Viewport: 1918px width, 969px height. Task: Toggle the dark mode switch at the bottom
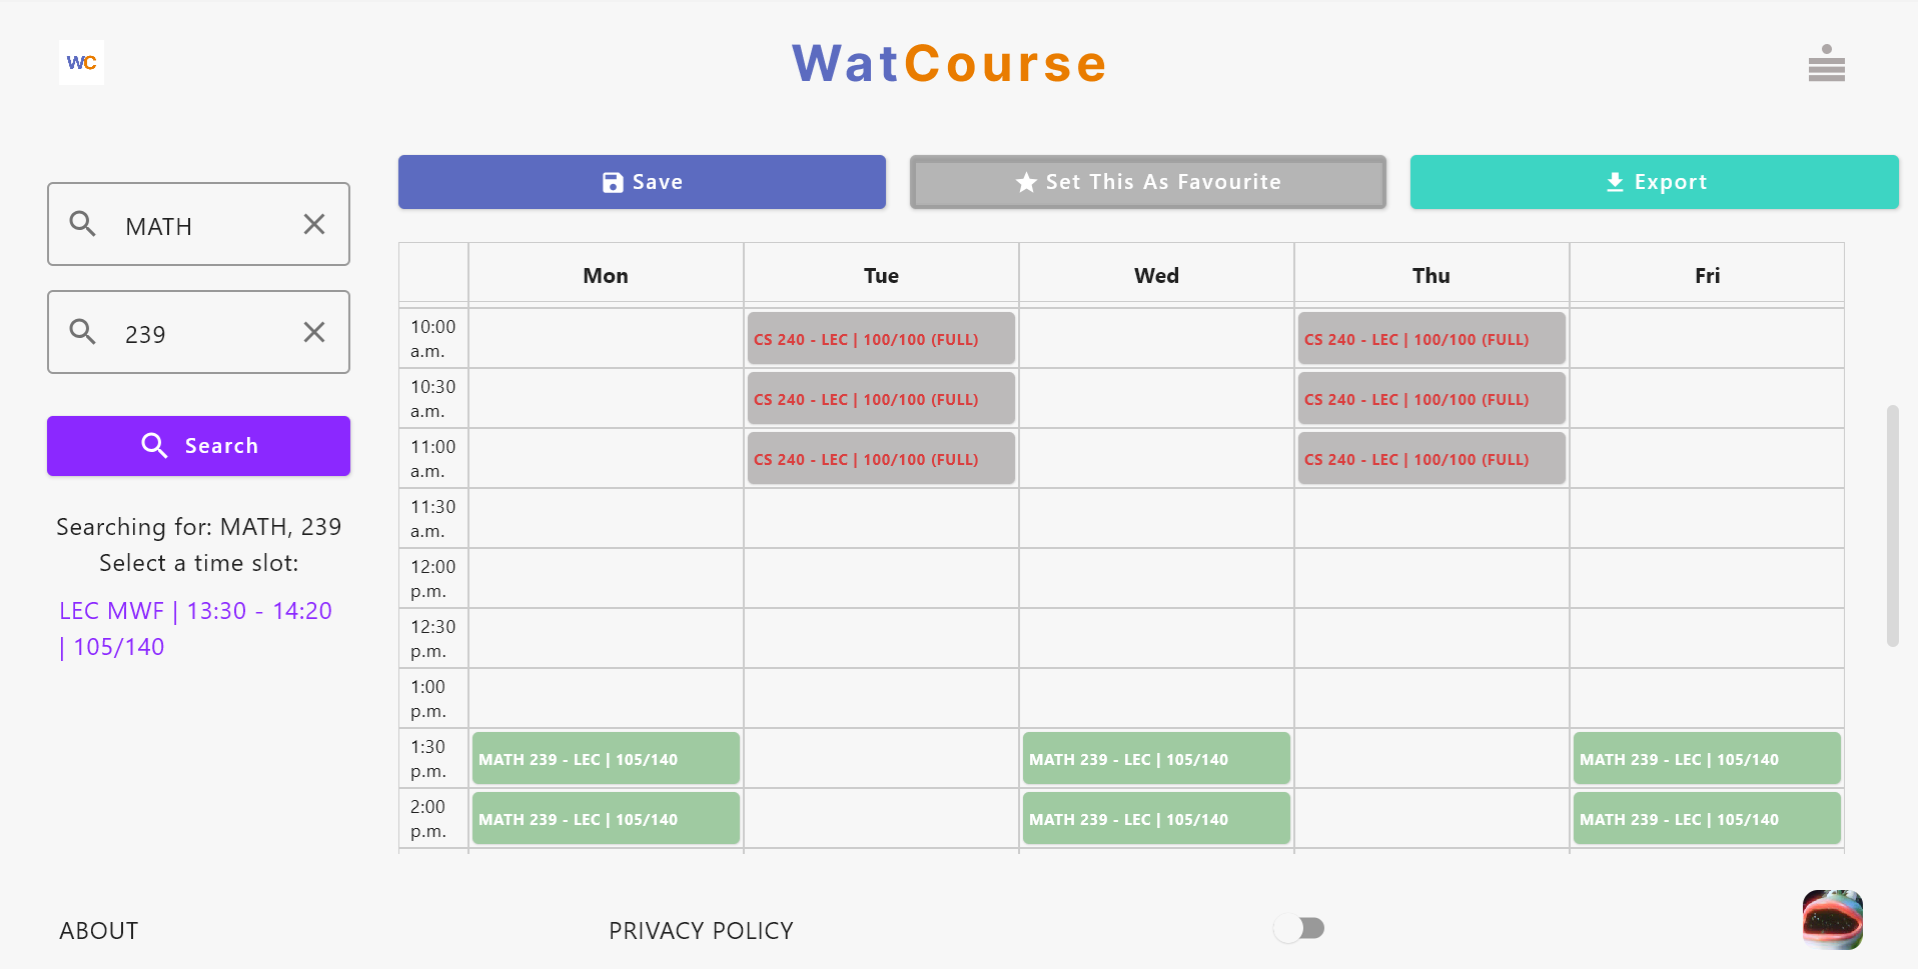click(1299, 928)
